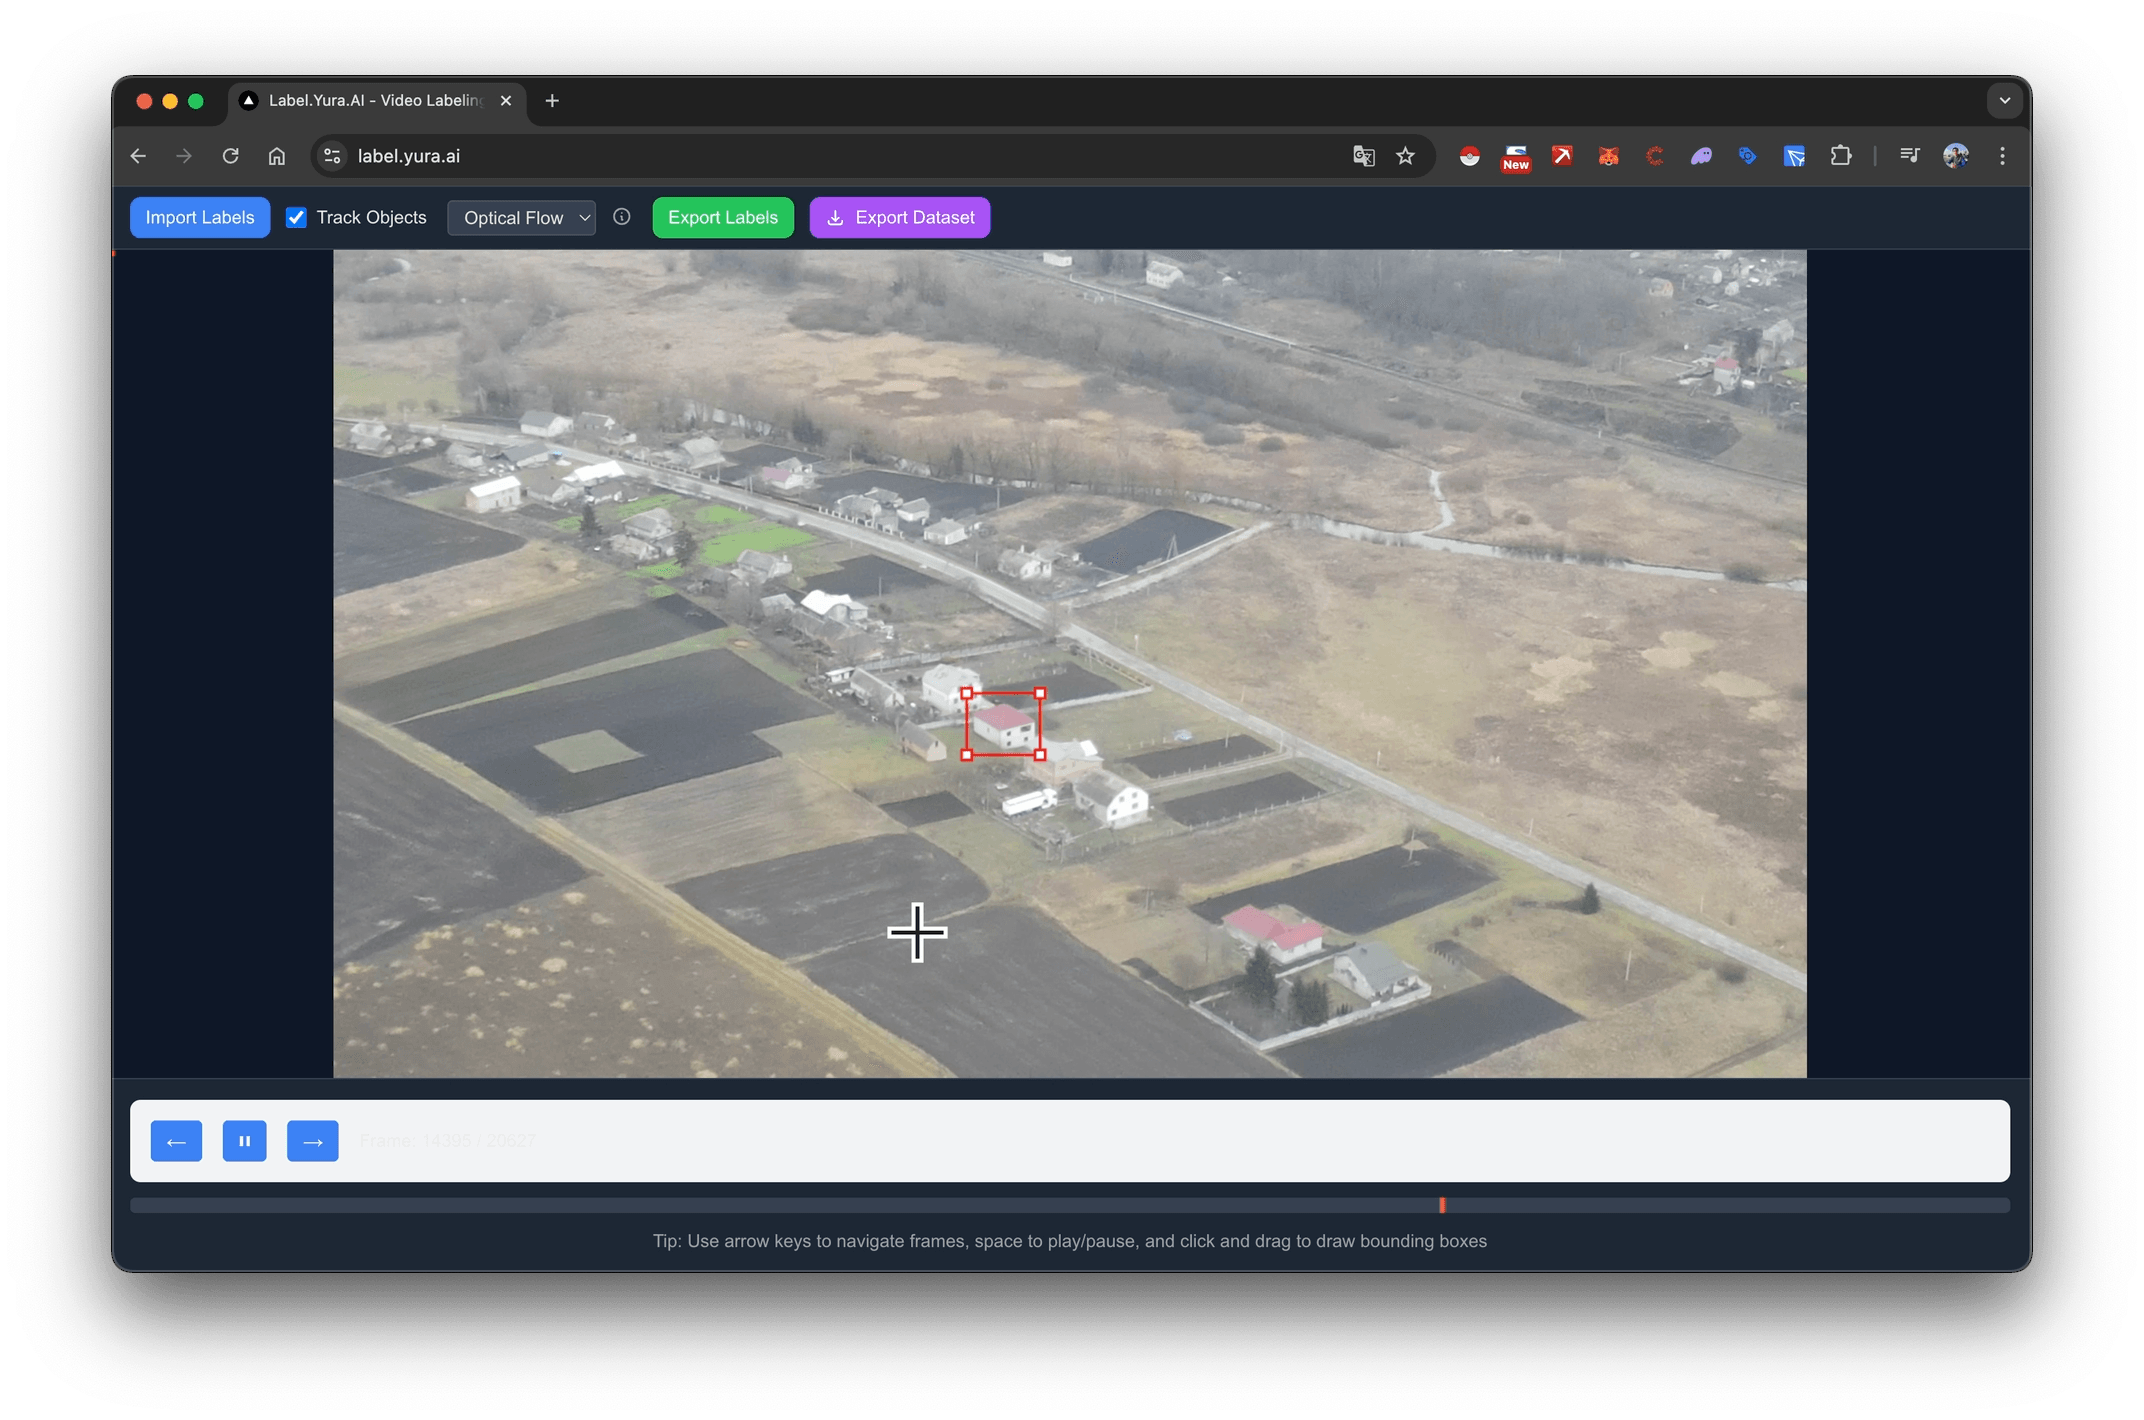
Task: Open the info tooltip next to Optical Flow
Action: [622, 217]
